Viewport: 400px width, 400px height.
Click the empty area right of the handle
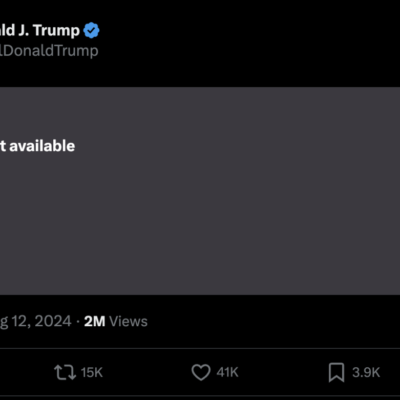(247, 51)
